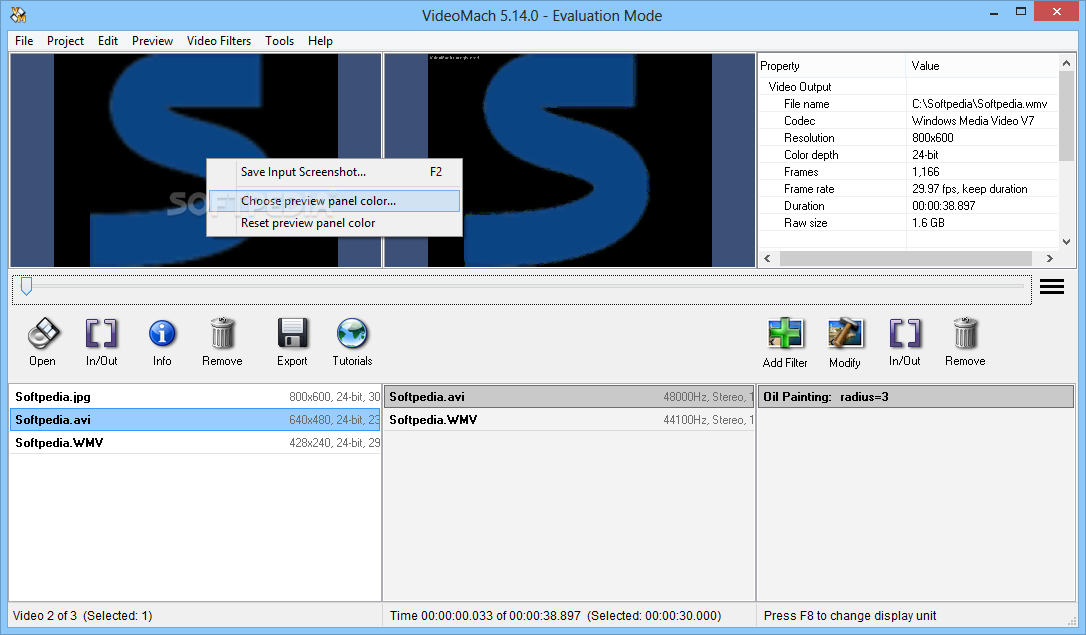Viewport: 1086px width, 635px height.
Task: Click horizontal scrollbar right arrow in property panel
Action: [1049, 258]
